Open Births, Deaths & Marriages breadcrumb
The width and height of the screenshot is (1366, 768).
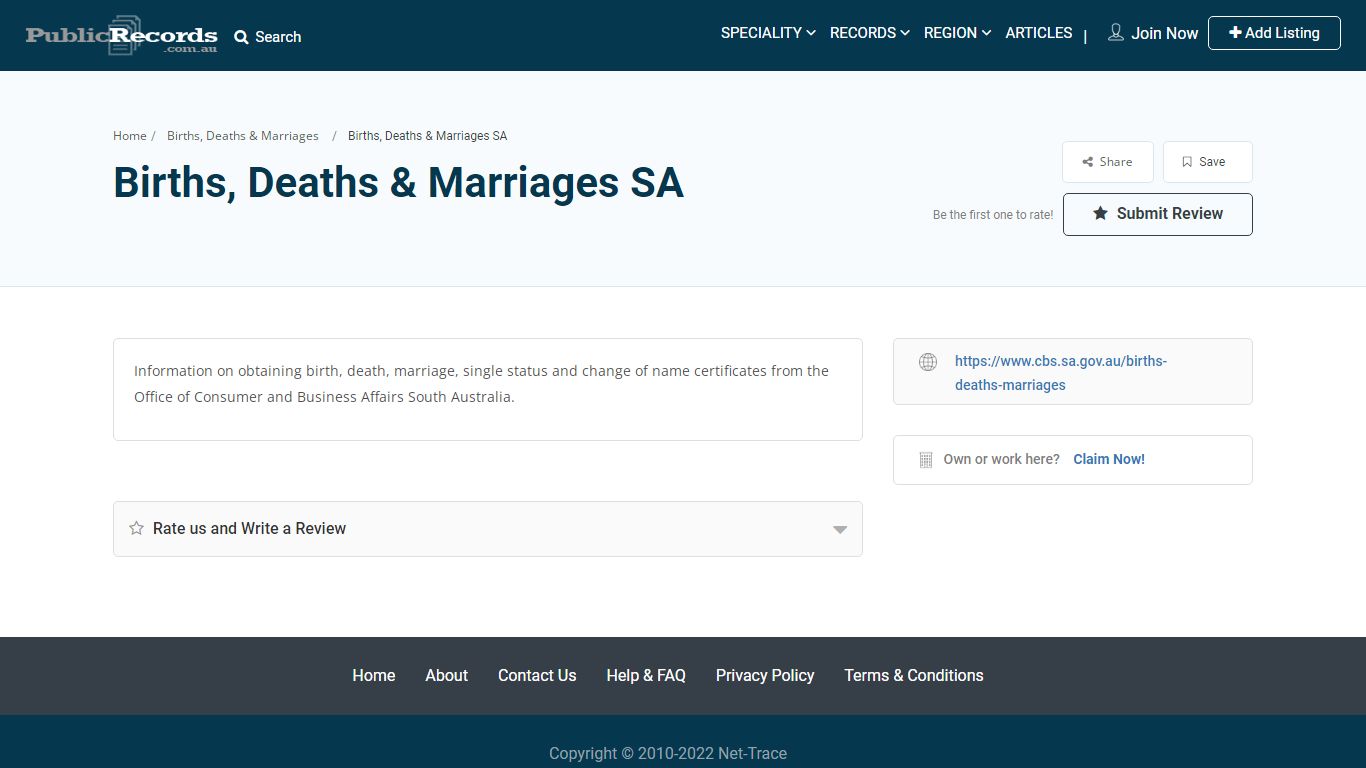[x=243, y=136]
